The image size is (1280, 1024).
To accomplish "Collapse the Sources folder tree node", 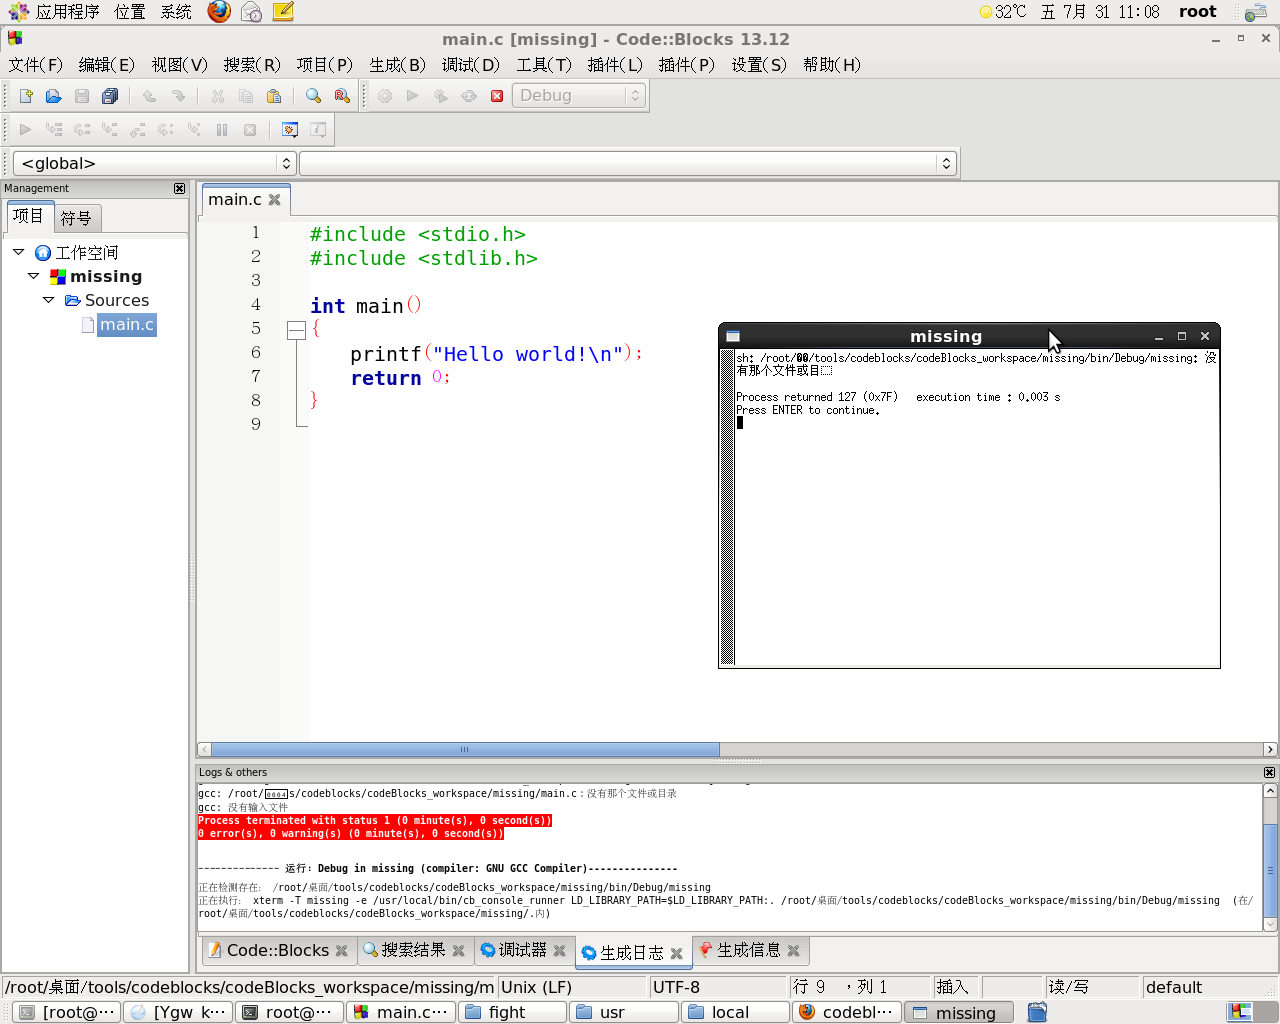I will pyautogui.click(x=48, y=300).
